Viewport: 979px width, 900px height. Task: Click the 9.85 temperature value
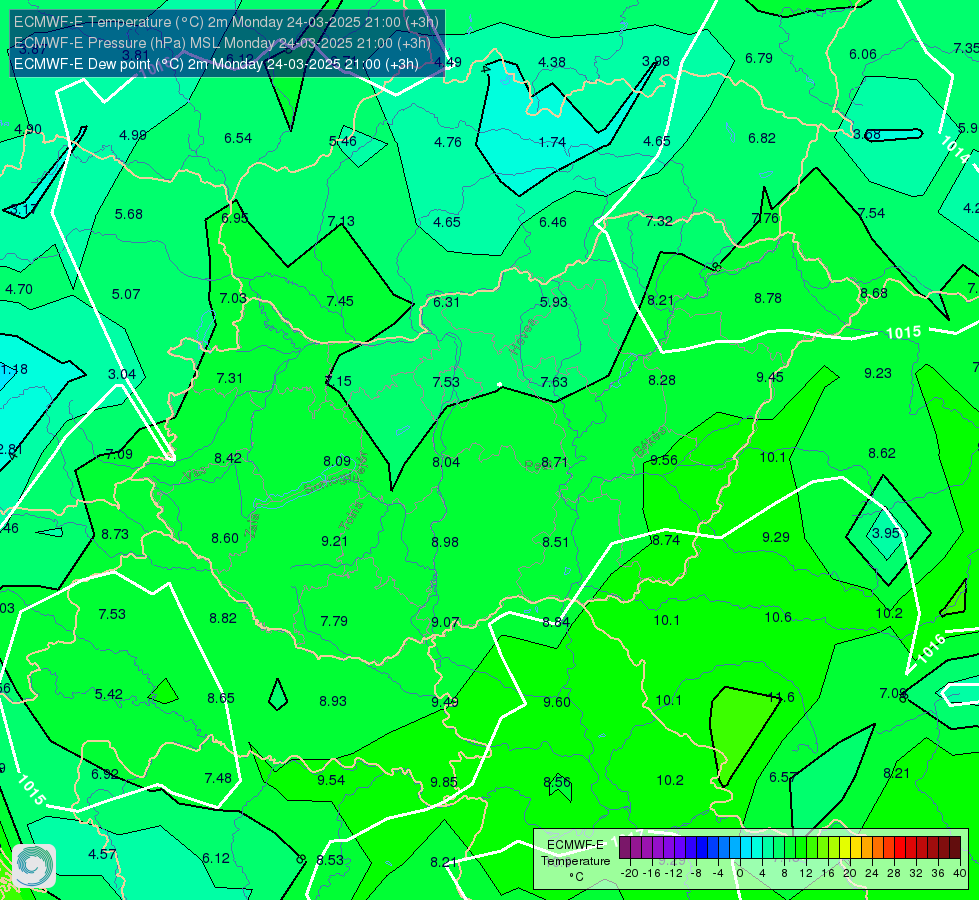point(444,782)
